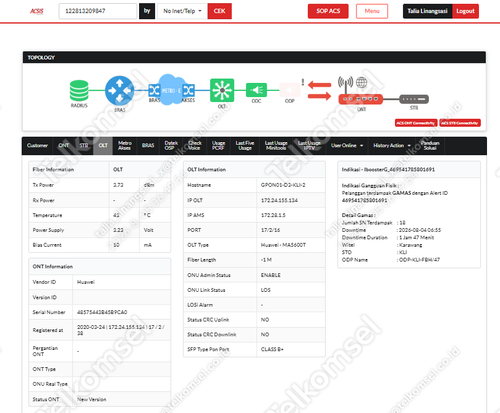Click Power Supply value 3.23

point(118,230)
